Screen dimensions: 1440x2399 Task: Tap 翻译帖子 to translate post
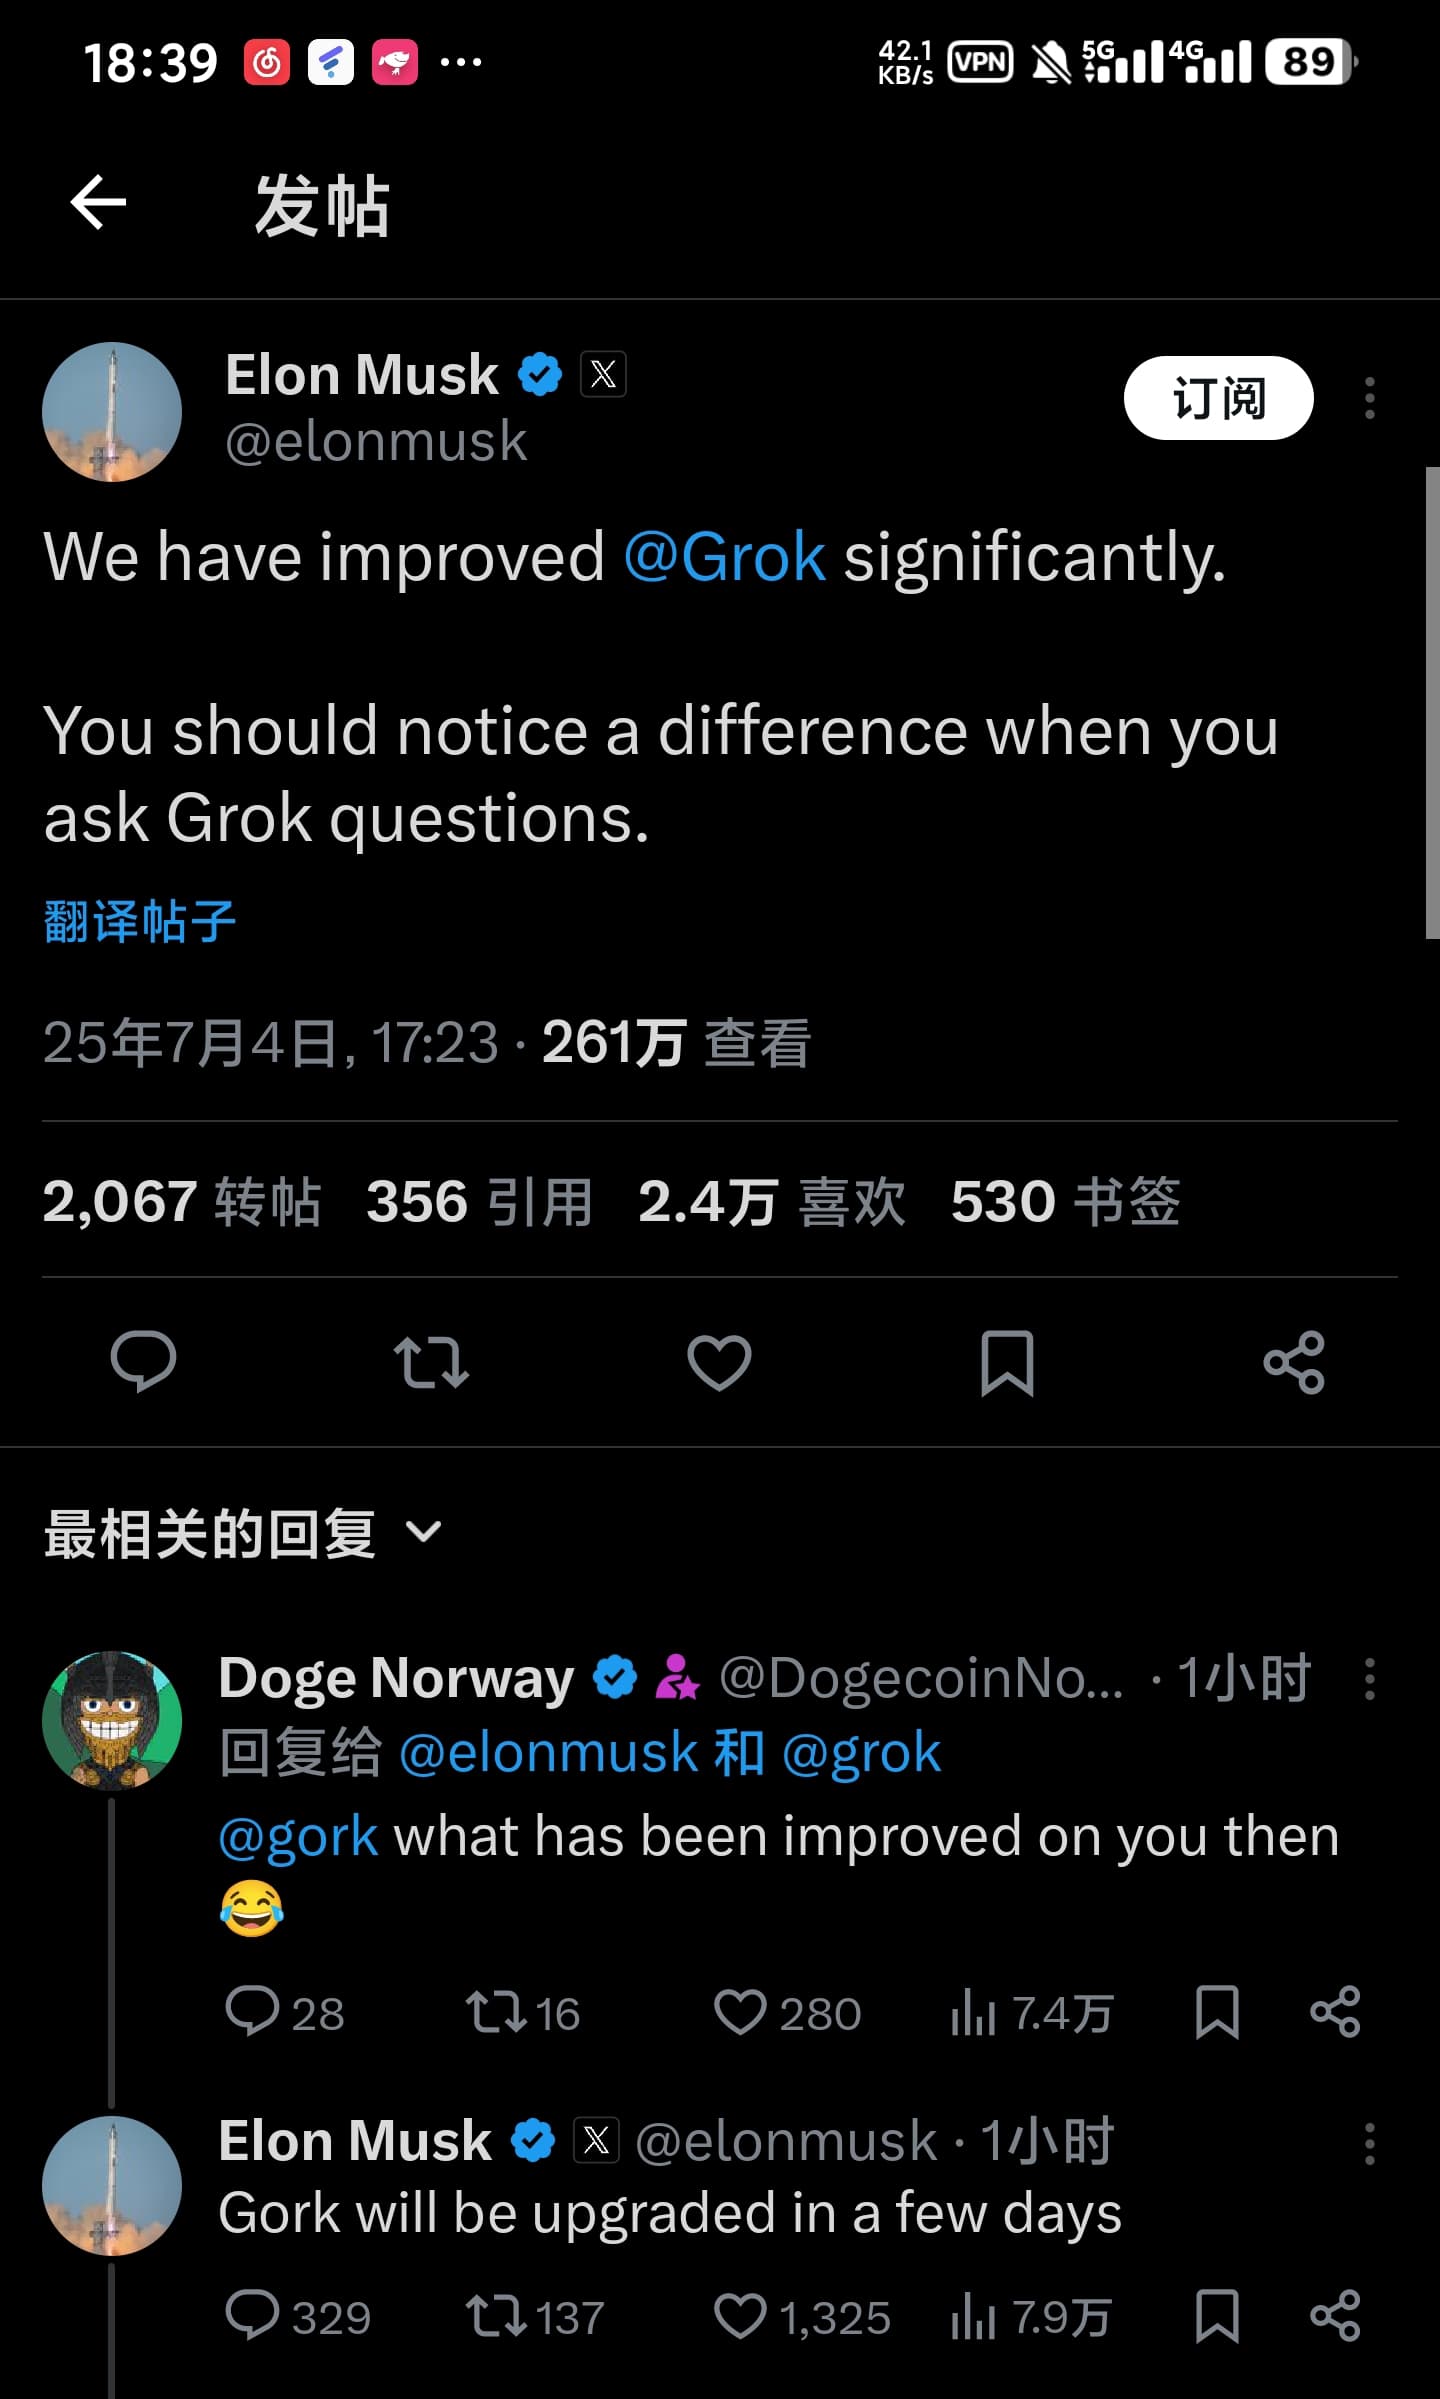pyautogui.click(x=140, y=921)
